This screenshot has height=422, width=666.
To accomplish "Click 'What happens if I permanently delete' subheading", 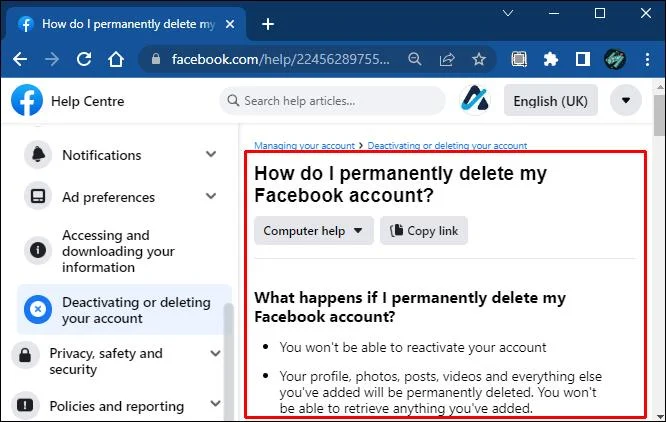I will [410, 307].
